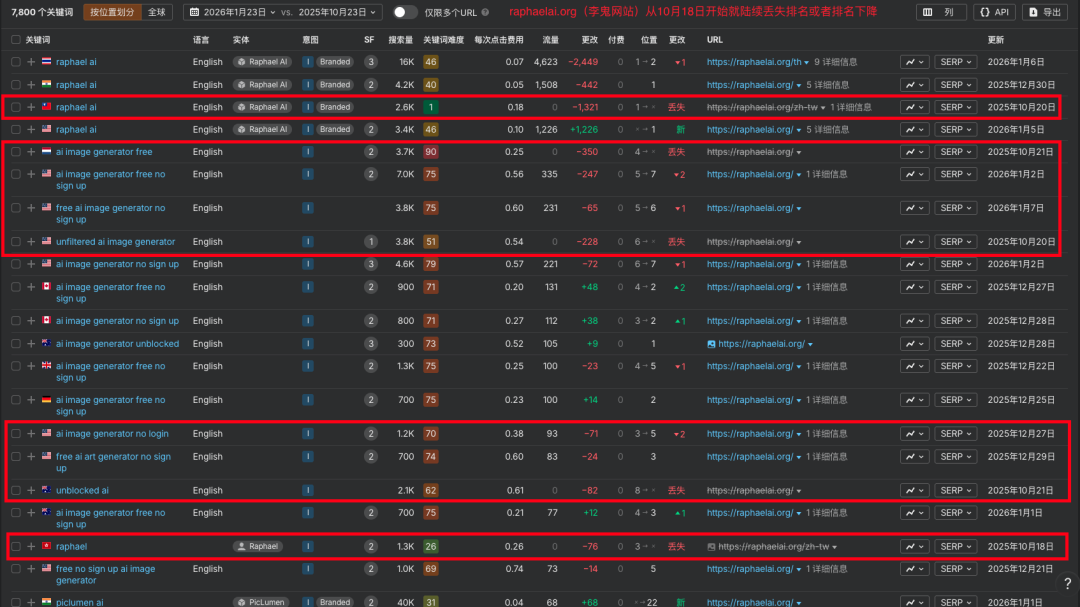Open keyword link unblocked ai
The height and width of the screenshot is (607, 1080).
pos(82,491)
